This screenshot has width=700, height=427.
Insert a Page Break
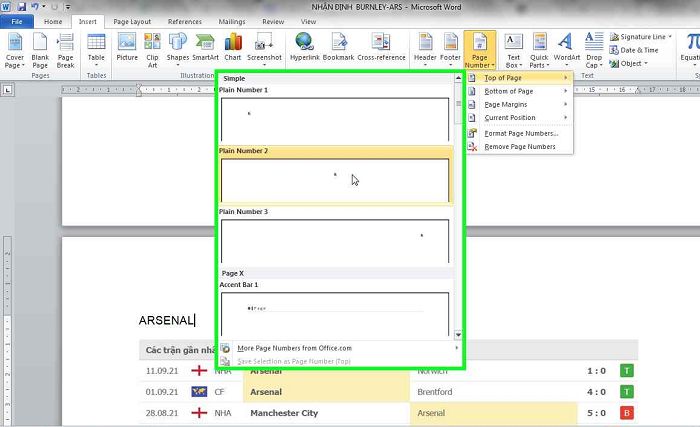click(x=65, y=50)
